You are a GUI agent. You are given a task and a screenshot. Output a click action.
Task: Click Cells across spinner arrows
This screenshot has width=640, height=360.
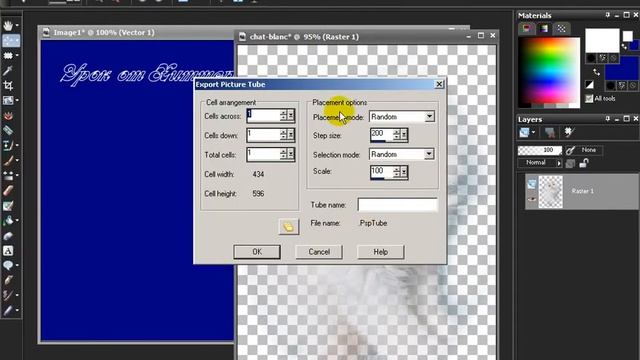click(284, 116)
